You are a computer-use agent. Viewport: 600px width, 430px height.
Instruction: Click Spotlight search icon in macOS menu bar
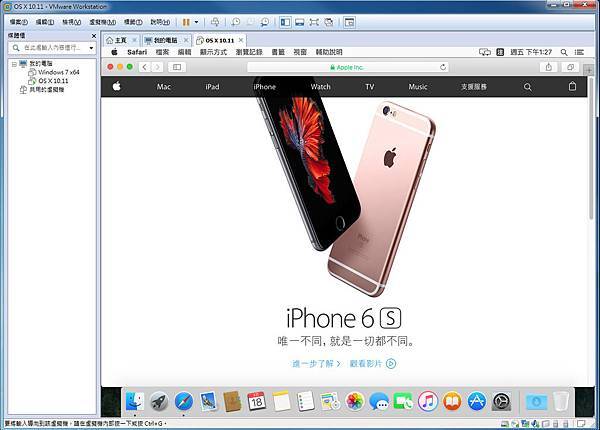click(564, 52)
